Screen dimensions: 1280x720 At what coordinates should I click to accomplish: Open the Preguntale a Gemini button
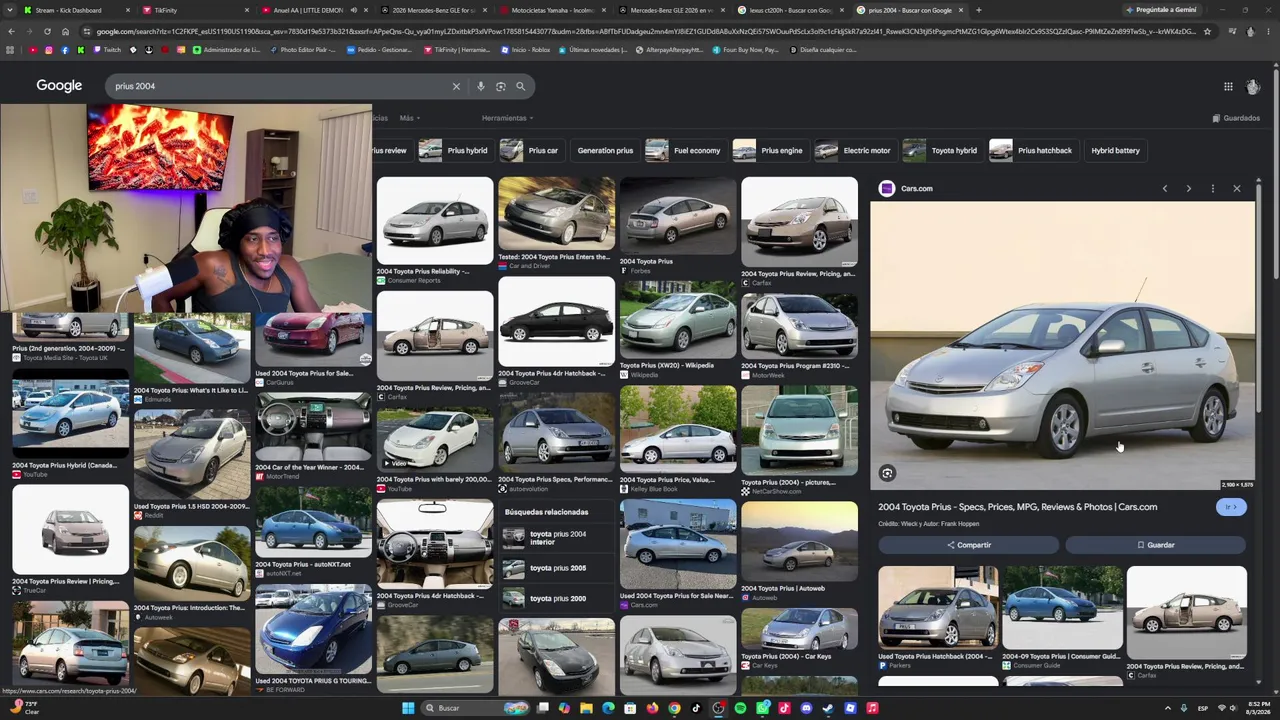(x=1161, y=10)
